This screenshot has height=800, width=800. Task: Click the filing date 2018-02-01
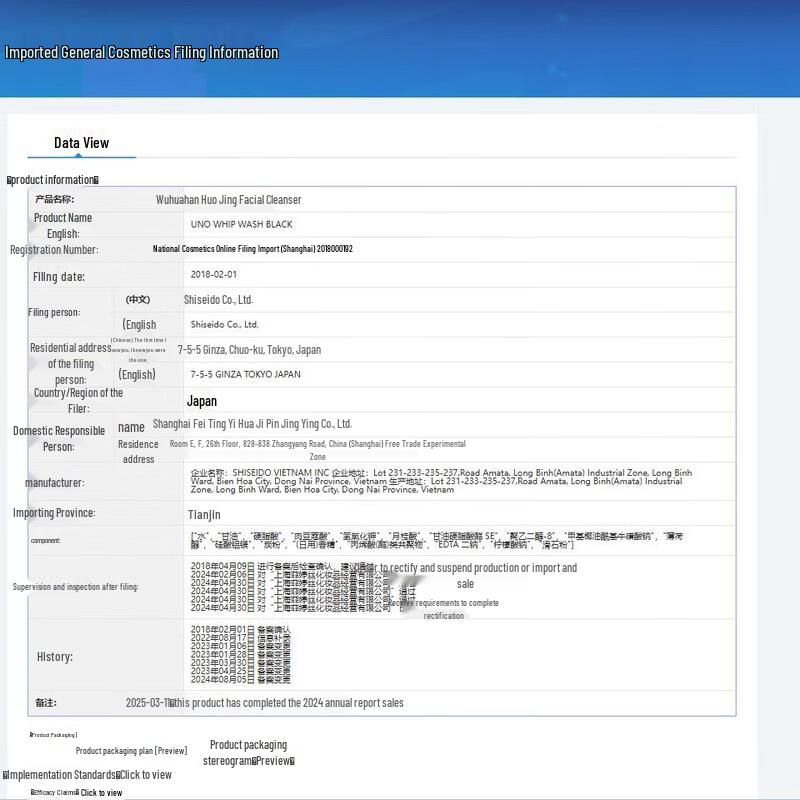tap(214, 274)
